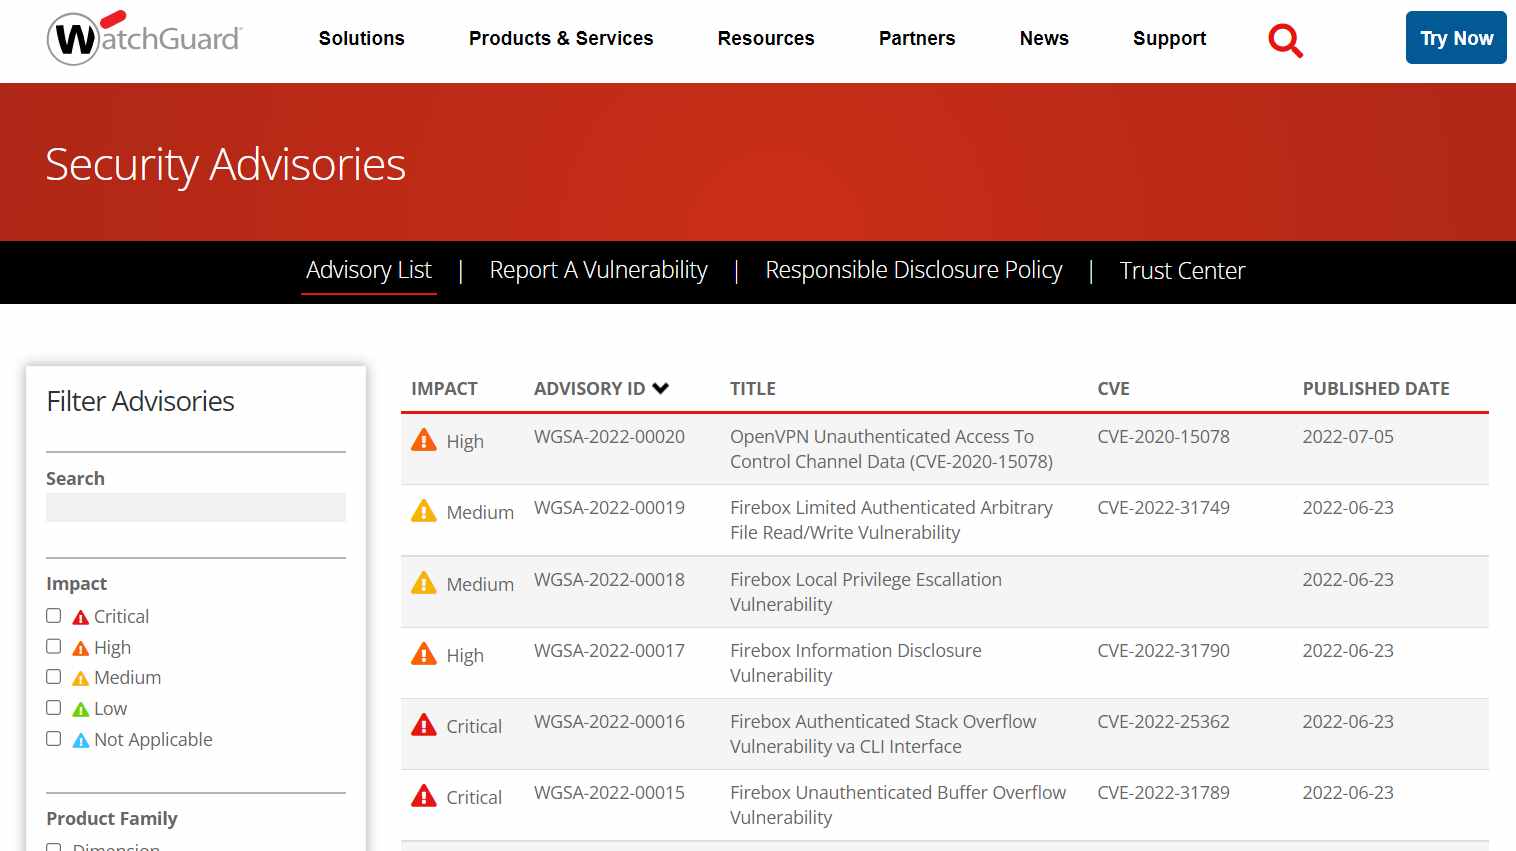This screenshot has height=851, width=1516.
Task: Click the Try Now button
Action: coord(1456,38)
